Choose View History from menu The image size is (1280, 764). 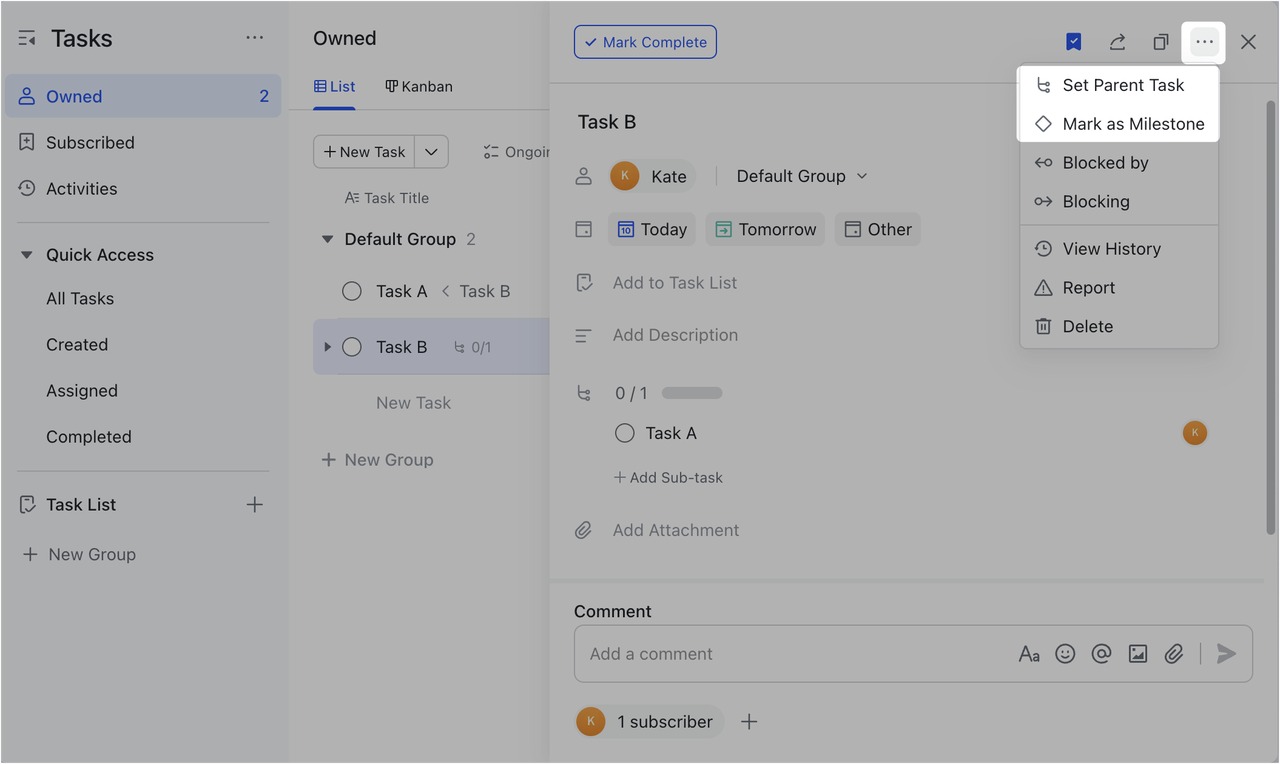click(x=1119, y=249)
